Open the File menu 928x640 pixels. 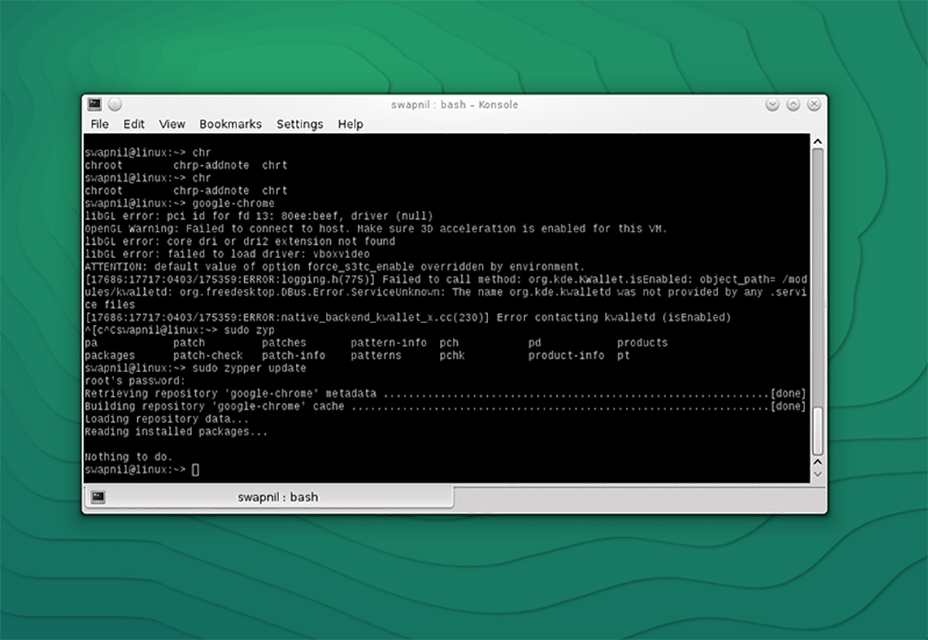point(99,124)
